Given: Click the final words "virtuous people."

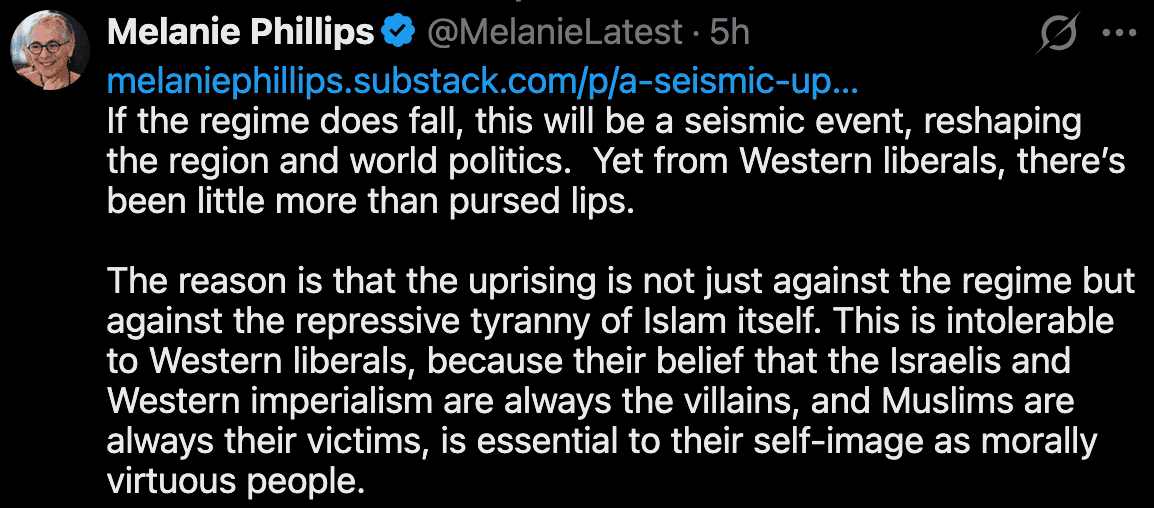Looking at the screenshot, I should pos(233,479).
